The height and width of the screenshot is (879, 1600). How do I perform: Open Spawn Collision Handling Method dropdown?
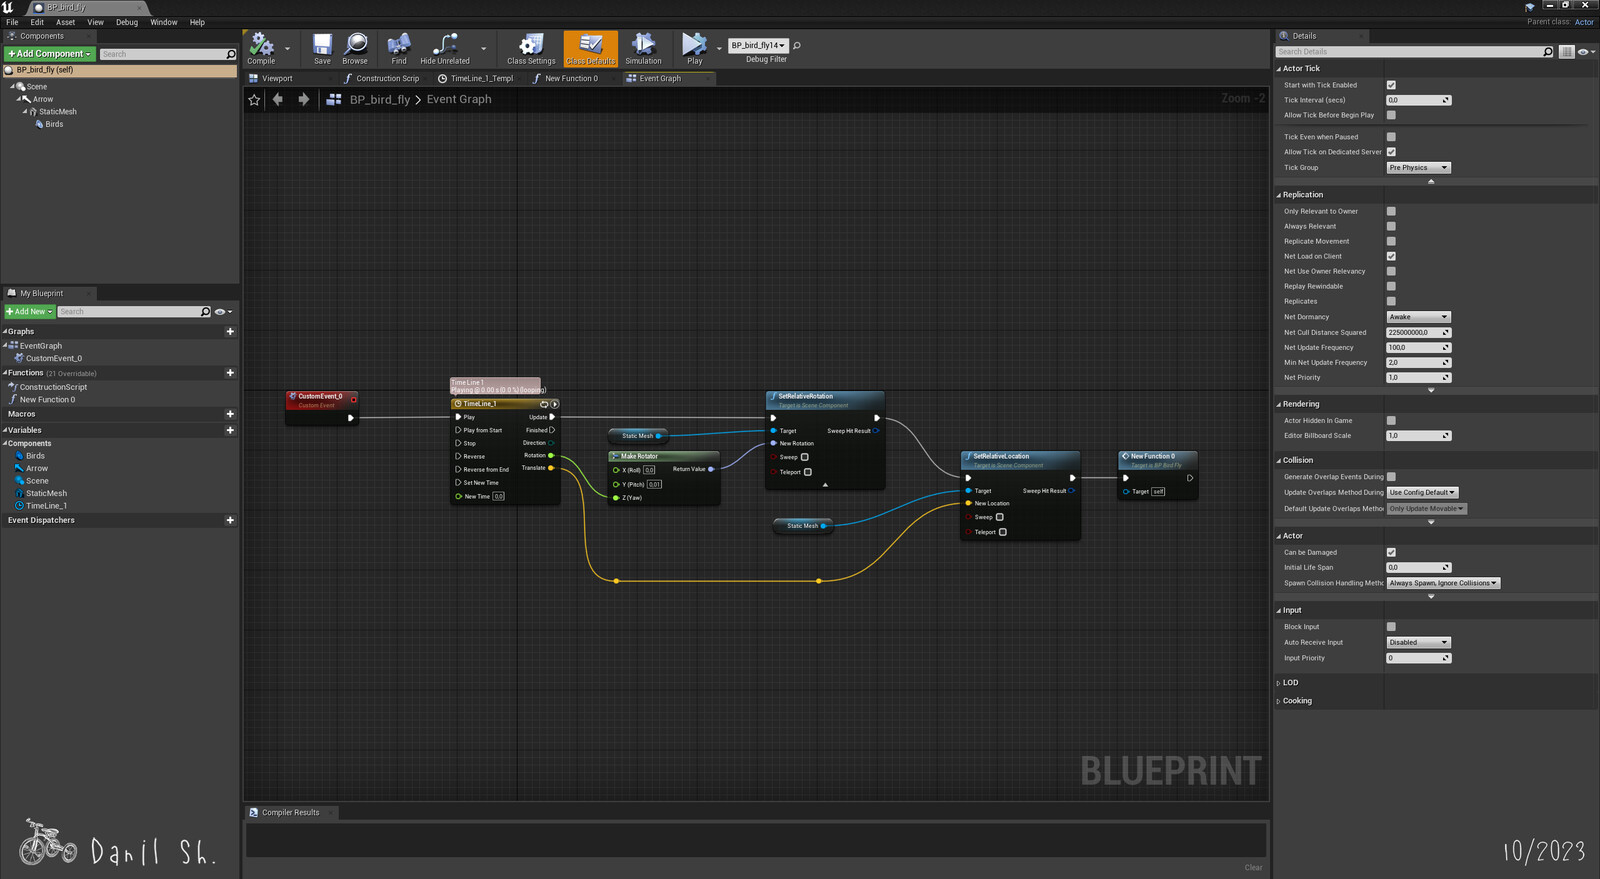(x=1443, y=583)
